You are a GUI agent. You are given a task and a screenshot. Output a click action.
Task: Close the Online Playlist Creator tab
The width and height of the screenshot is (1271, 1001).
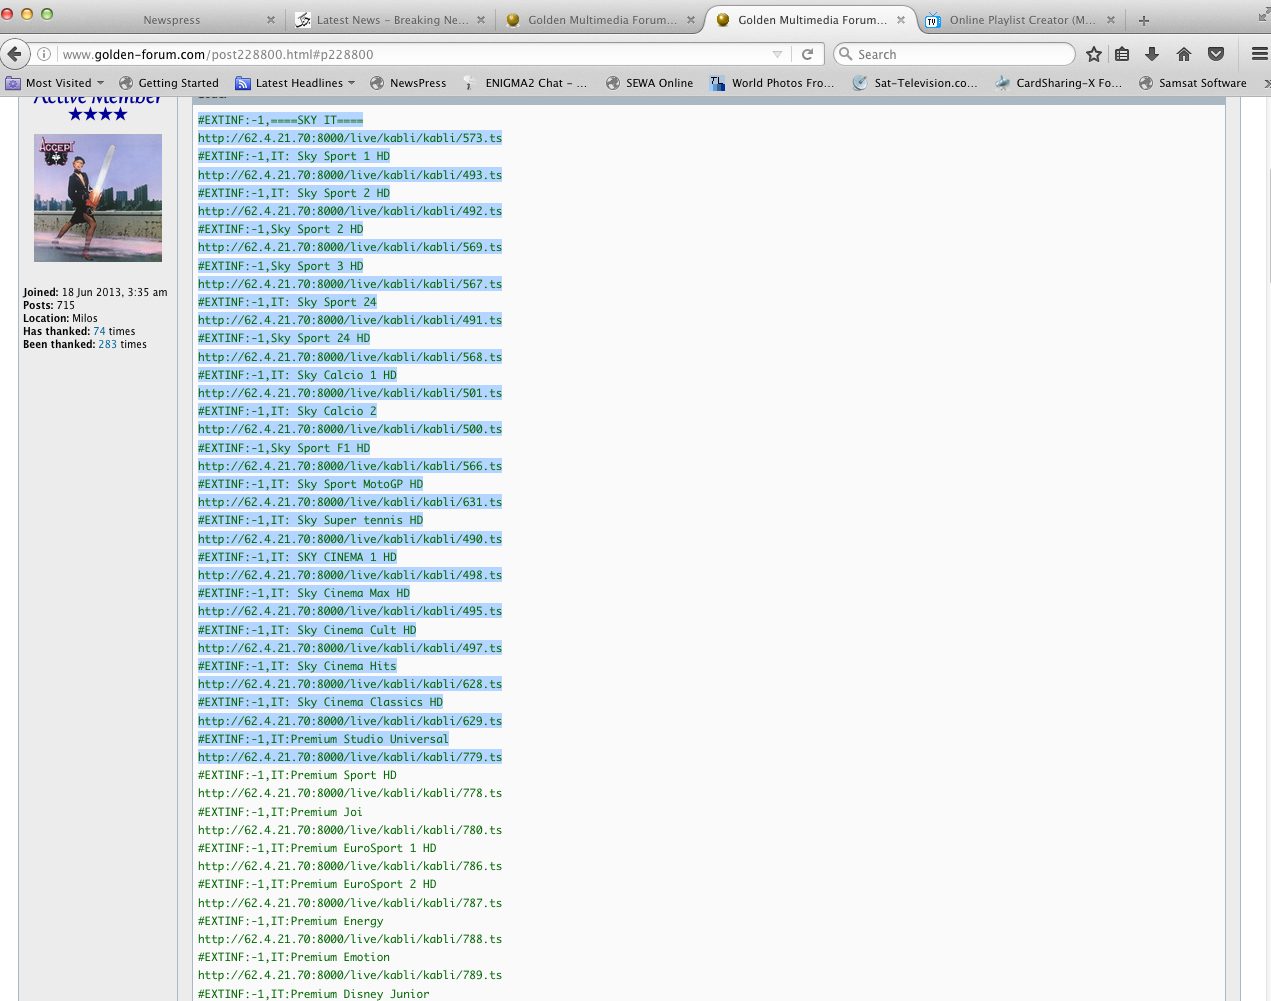[x=1111, y=20]
